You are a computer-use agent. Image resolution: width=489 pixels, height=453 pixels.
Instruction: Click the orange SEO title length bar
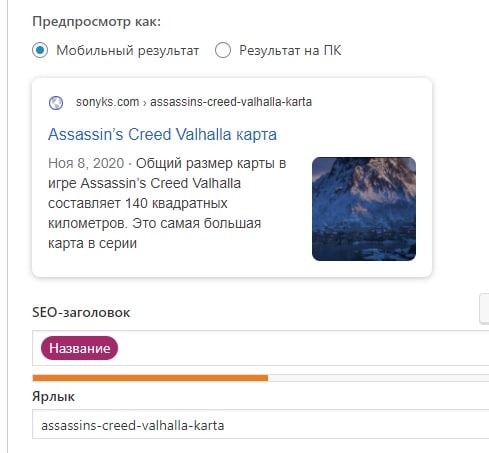coord(150,378)
